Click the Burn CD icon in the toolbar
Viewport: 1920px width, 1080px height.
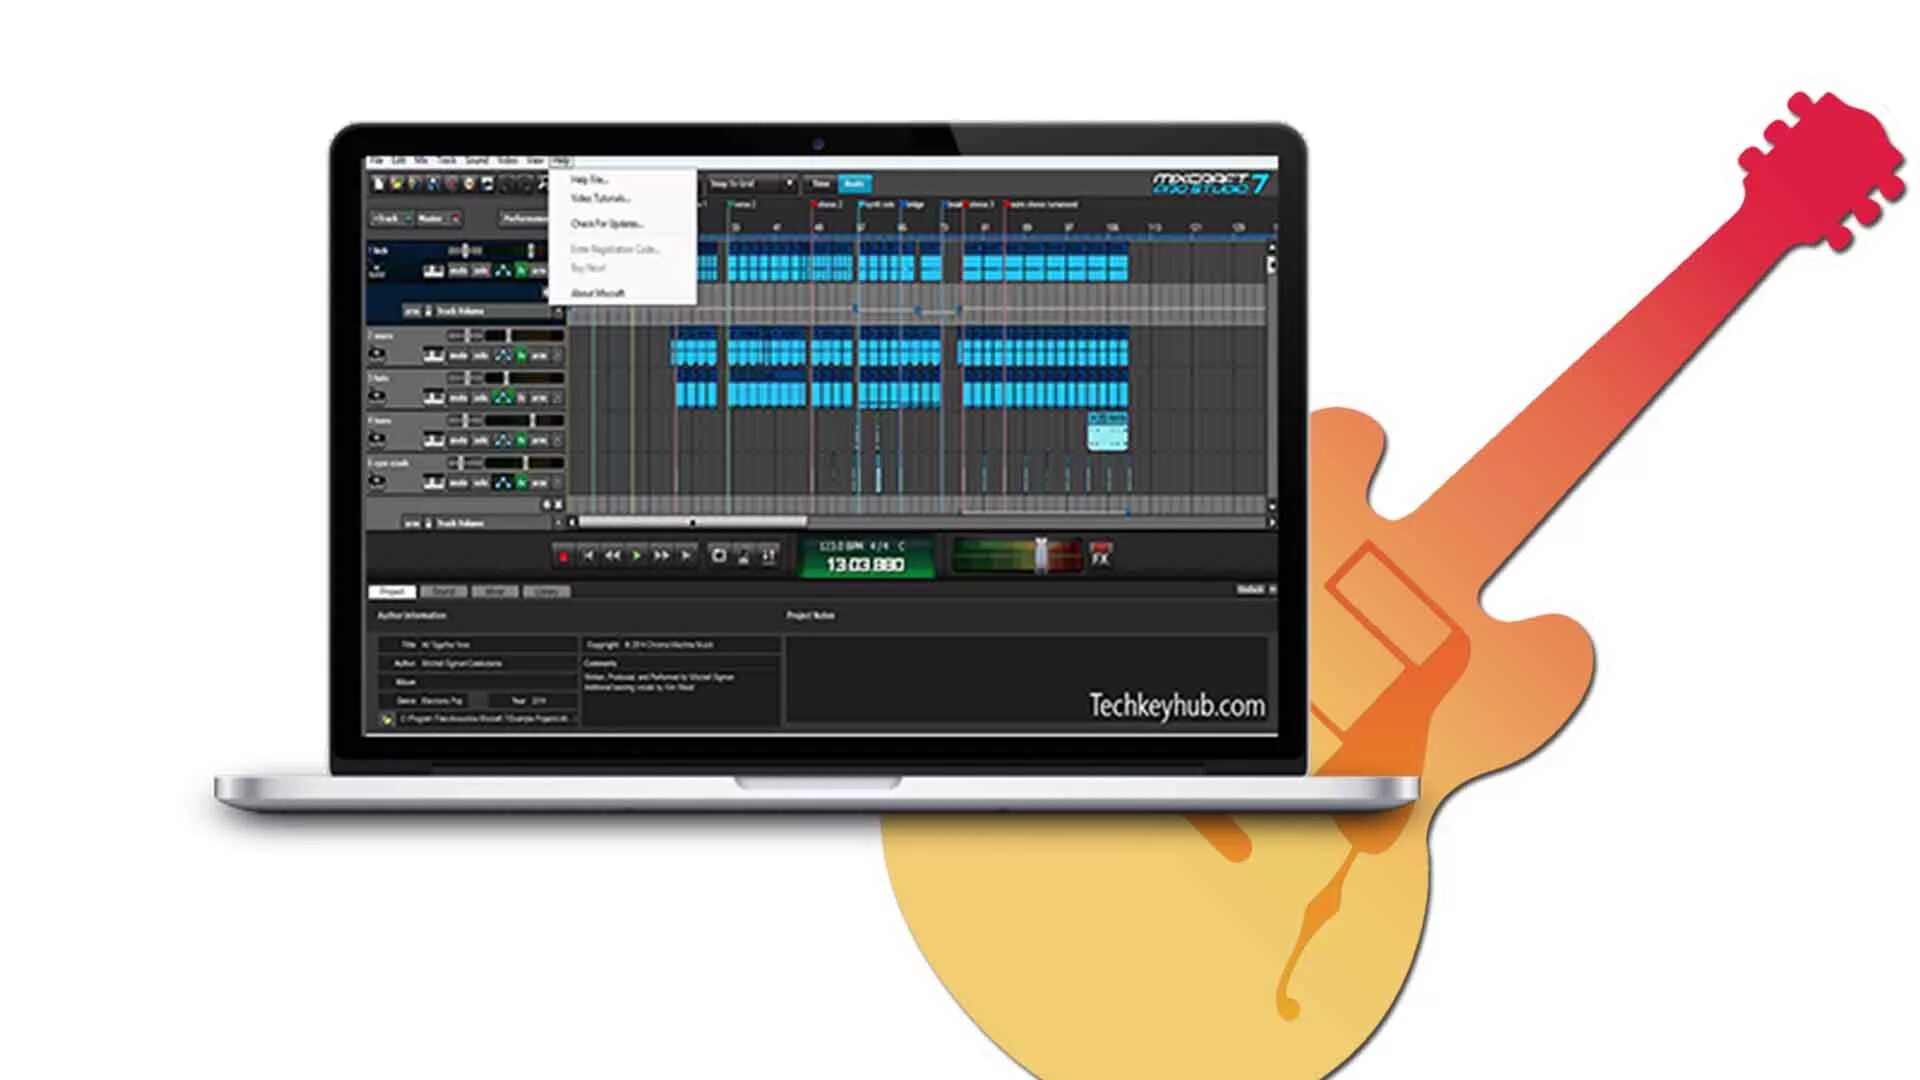[469, 184]
